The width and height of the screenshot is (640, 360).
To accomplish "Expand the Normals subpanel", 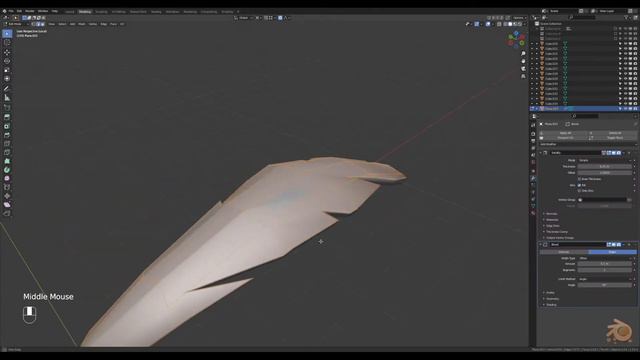I will pos(551,213).
